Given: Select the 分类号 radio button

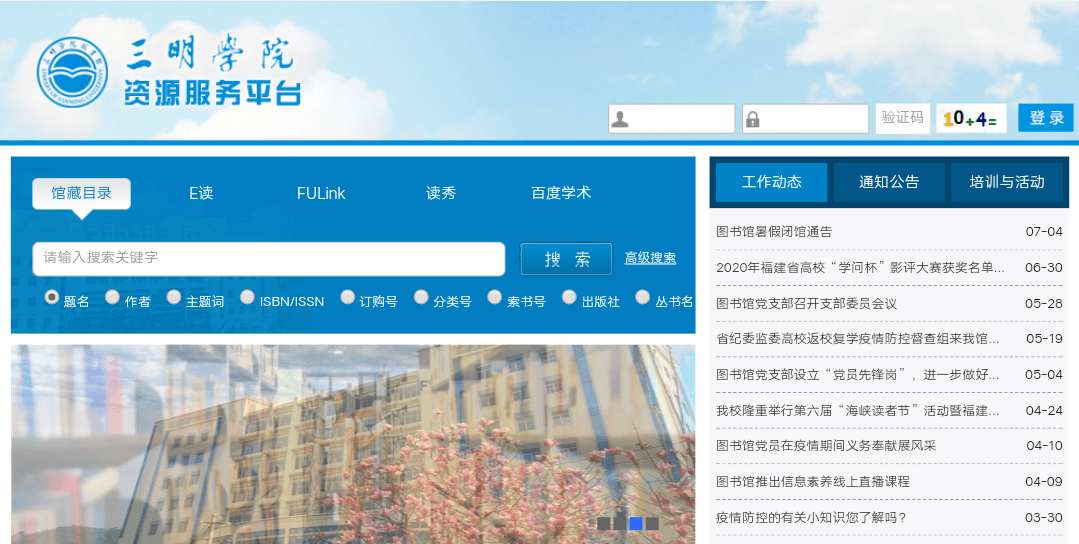Looking at the screenshot, I should coord(421,297).
